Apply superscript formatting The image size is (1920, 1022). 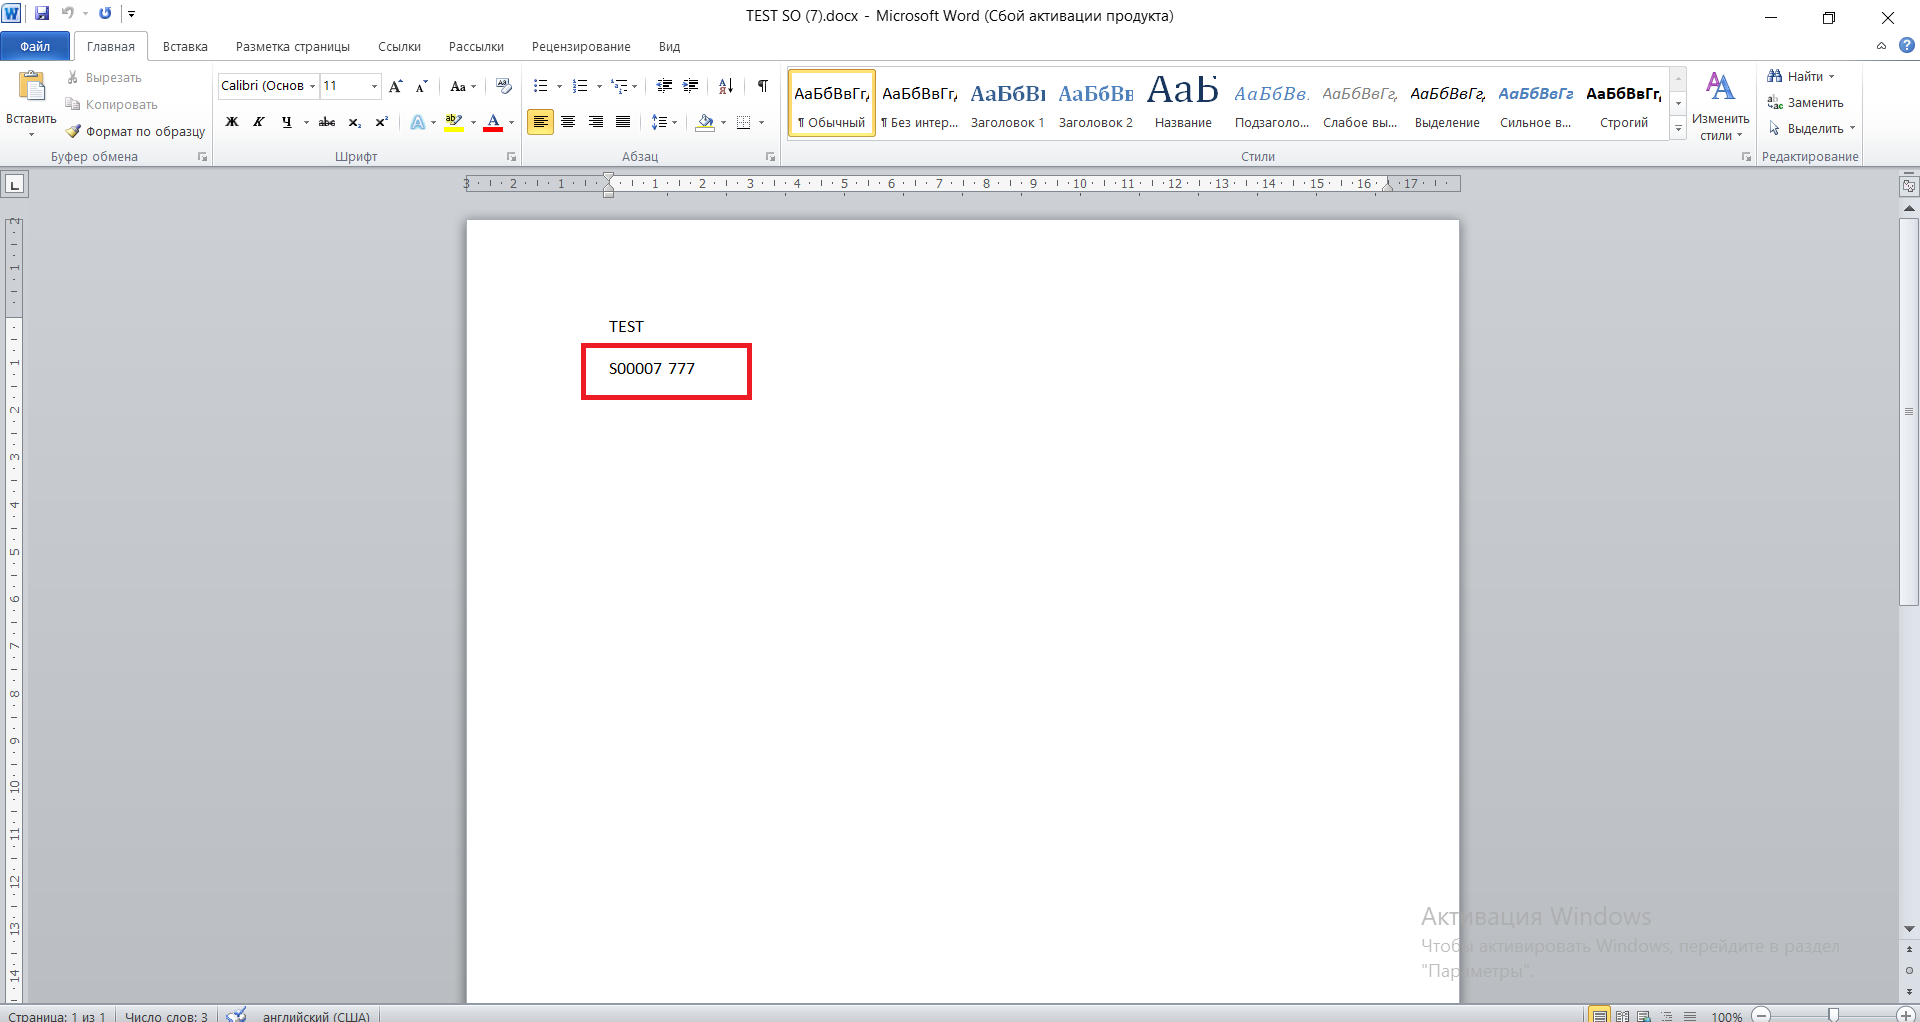[381, 122]
